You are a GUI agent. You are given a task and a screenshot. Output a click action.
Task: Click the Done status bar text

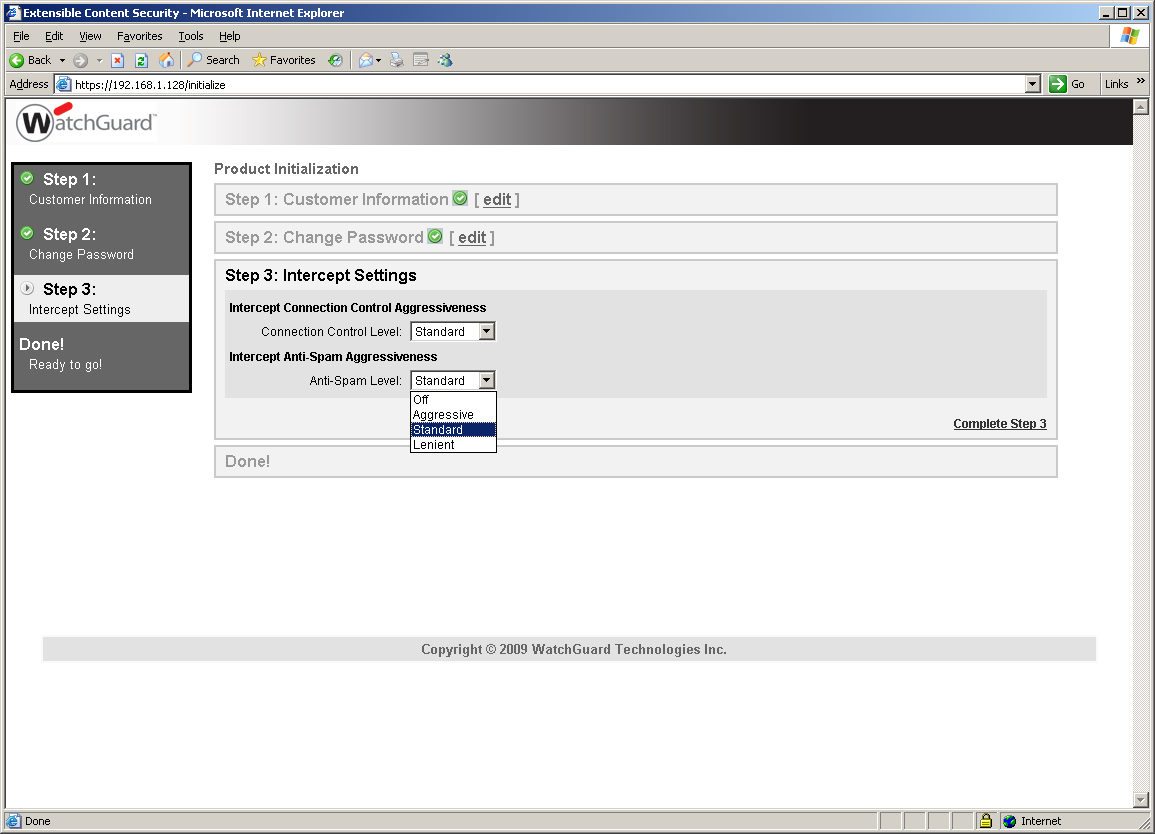[38, 821]
